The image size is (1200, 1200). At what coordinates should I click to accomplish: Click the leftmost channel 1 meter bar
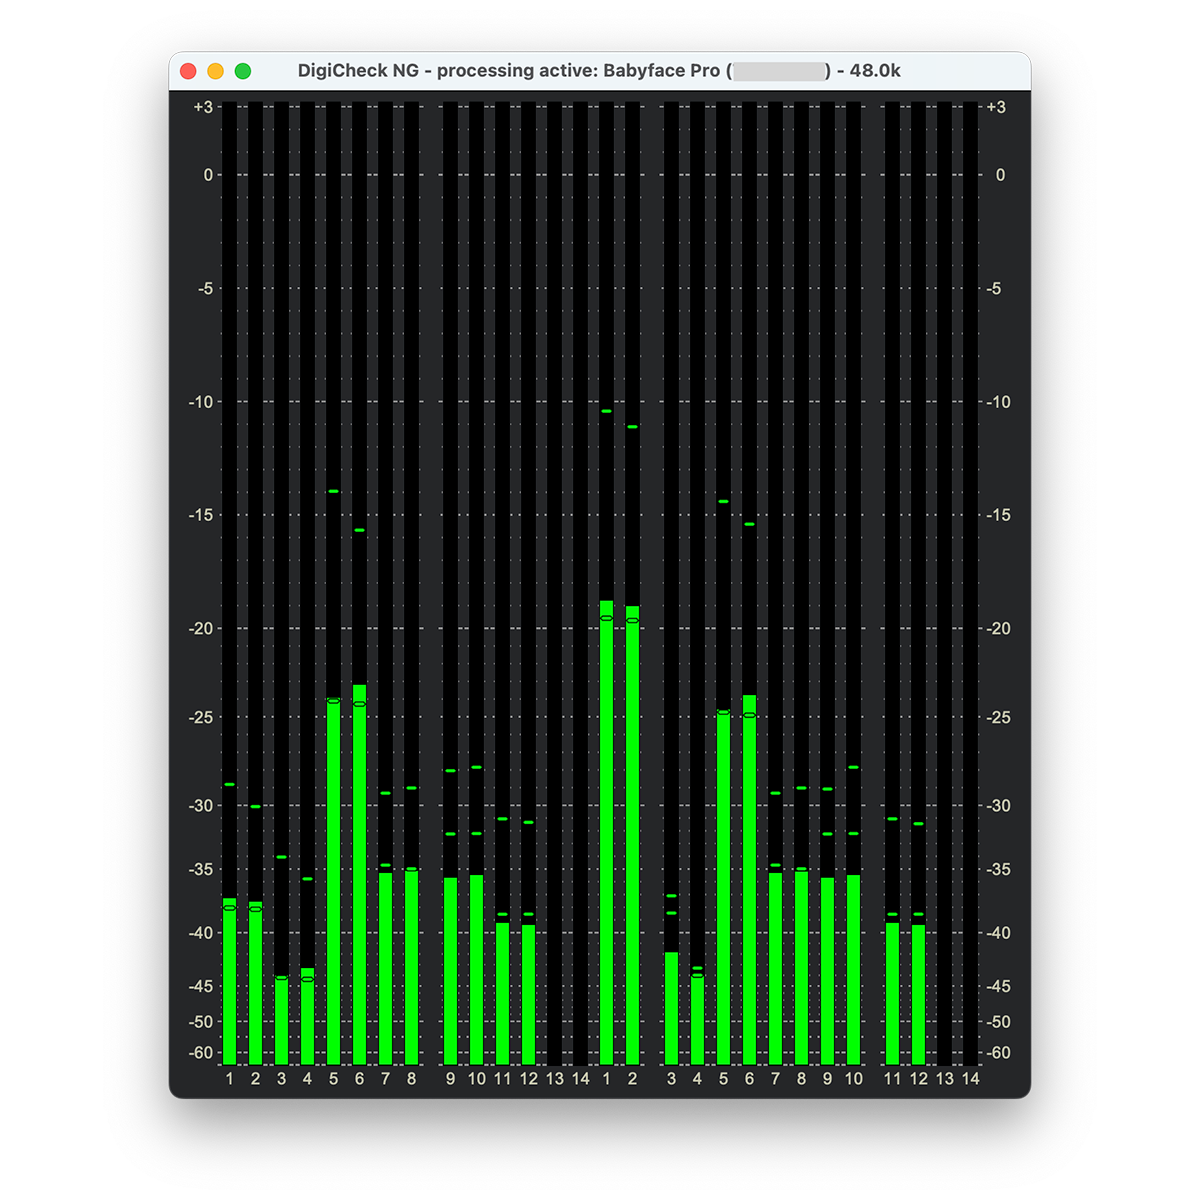coord(229,980)
